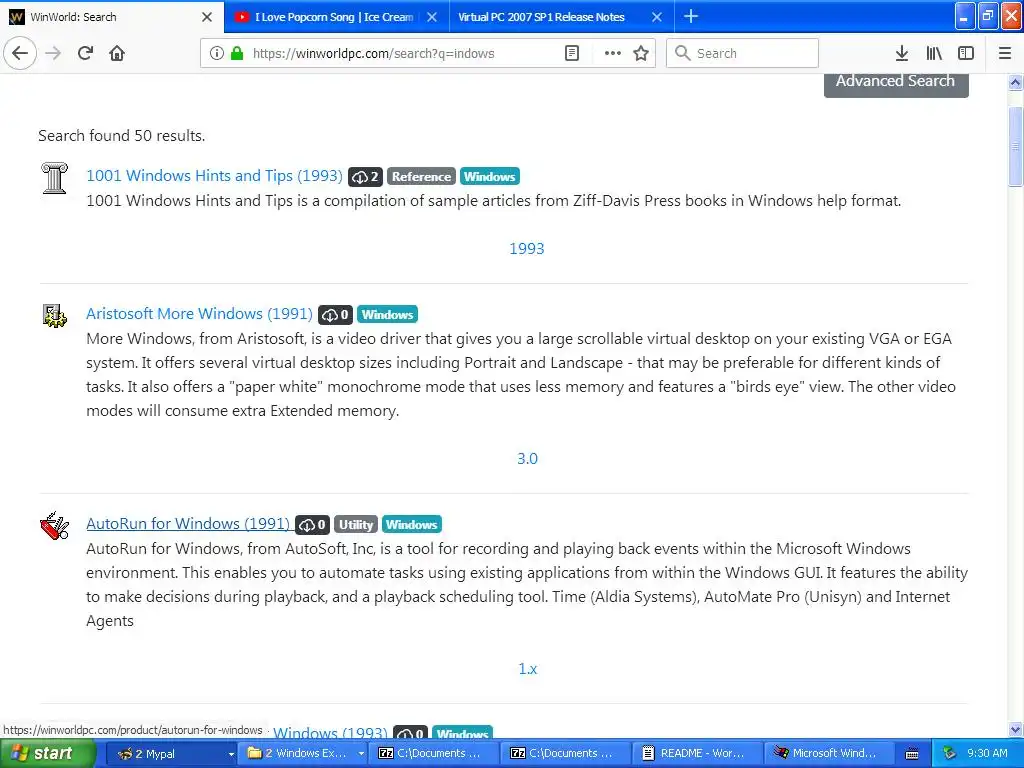The height and width of the screenshot is (768, 1024).
Task: Click the 1001 Windows Hints column icon
Action: pyautogui.click(x=54, y=178)
